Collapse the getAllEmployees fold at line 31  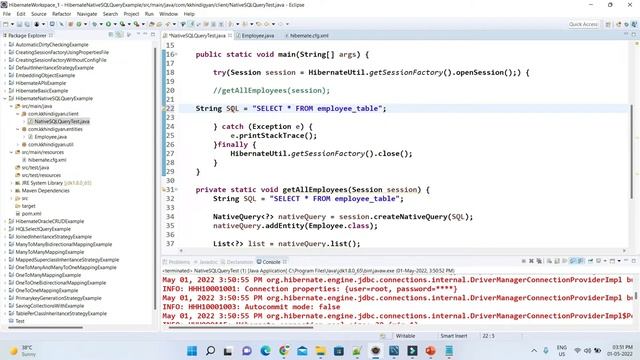tap(177, 189)
